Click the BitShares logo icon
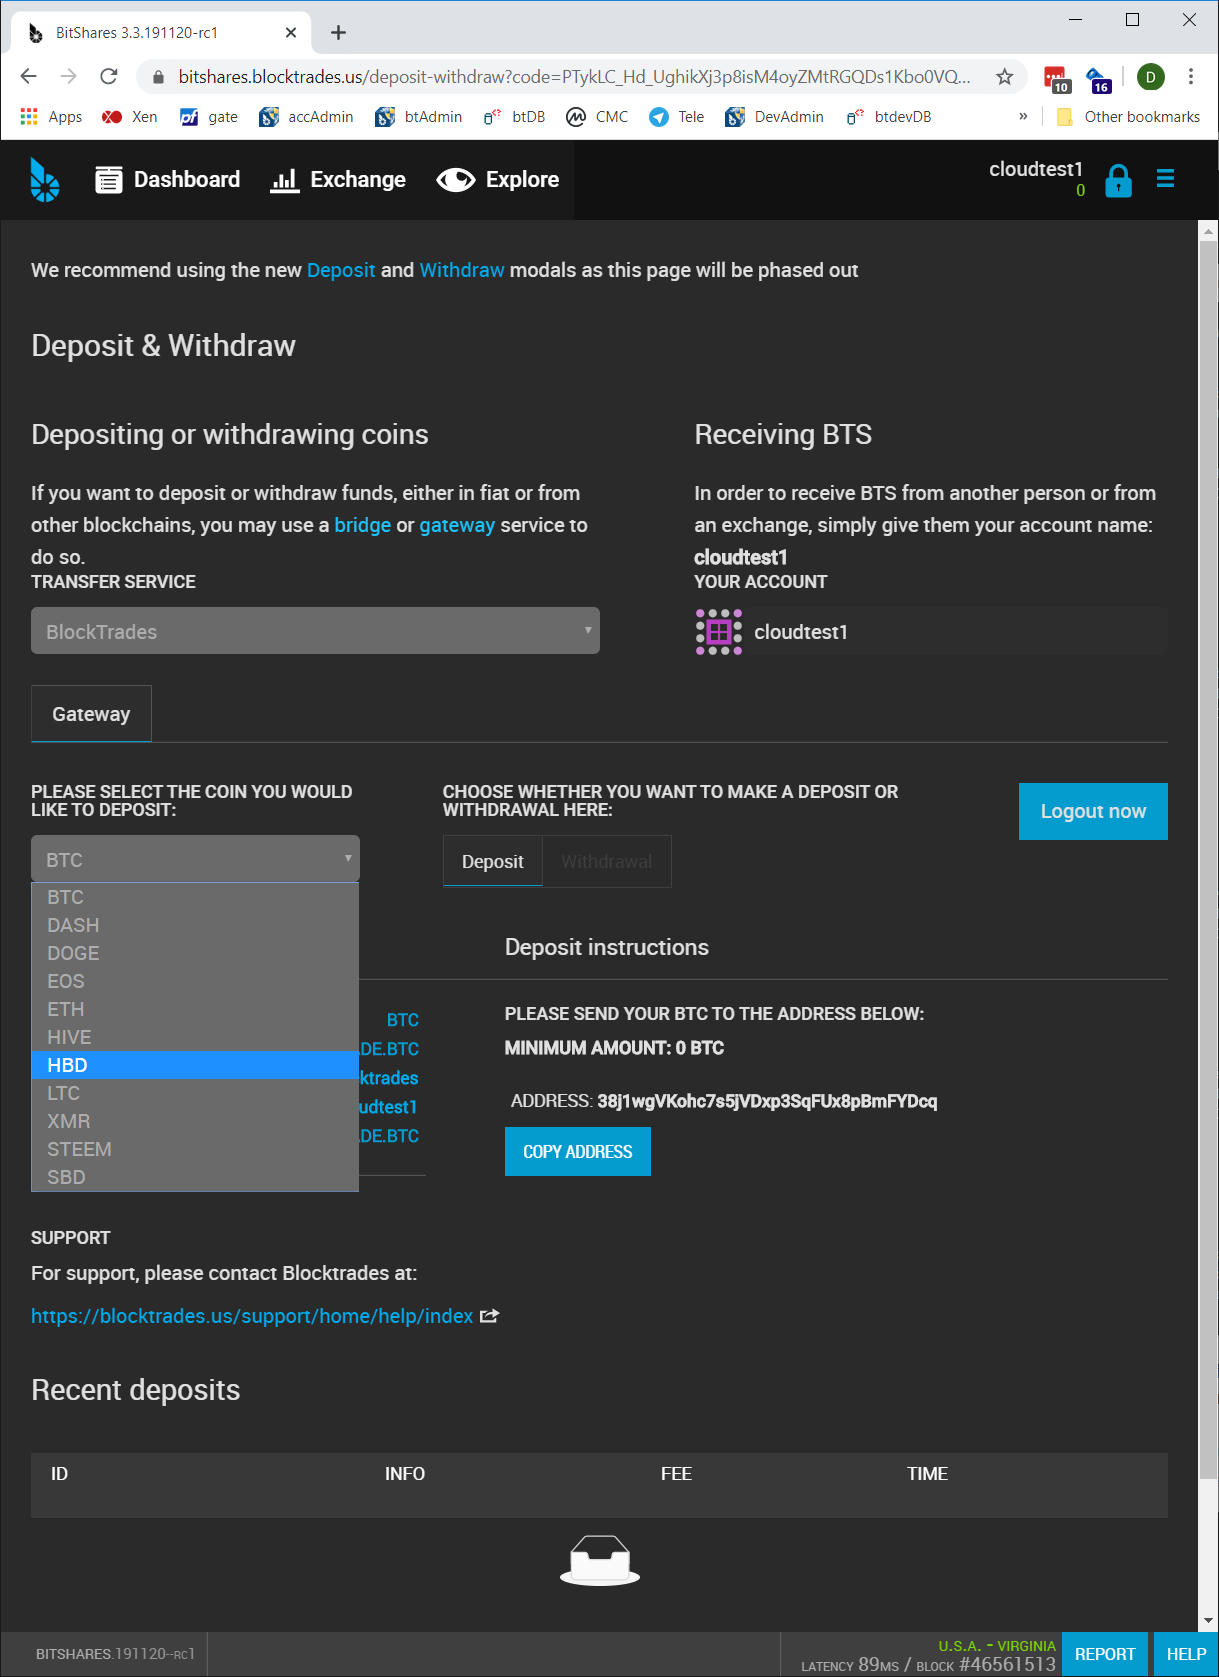Viewport: 1219px width, 1677px height. pos(44,180)
